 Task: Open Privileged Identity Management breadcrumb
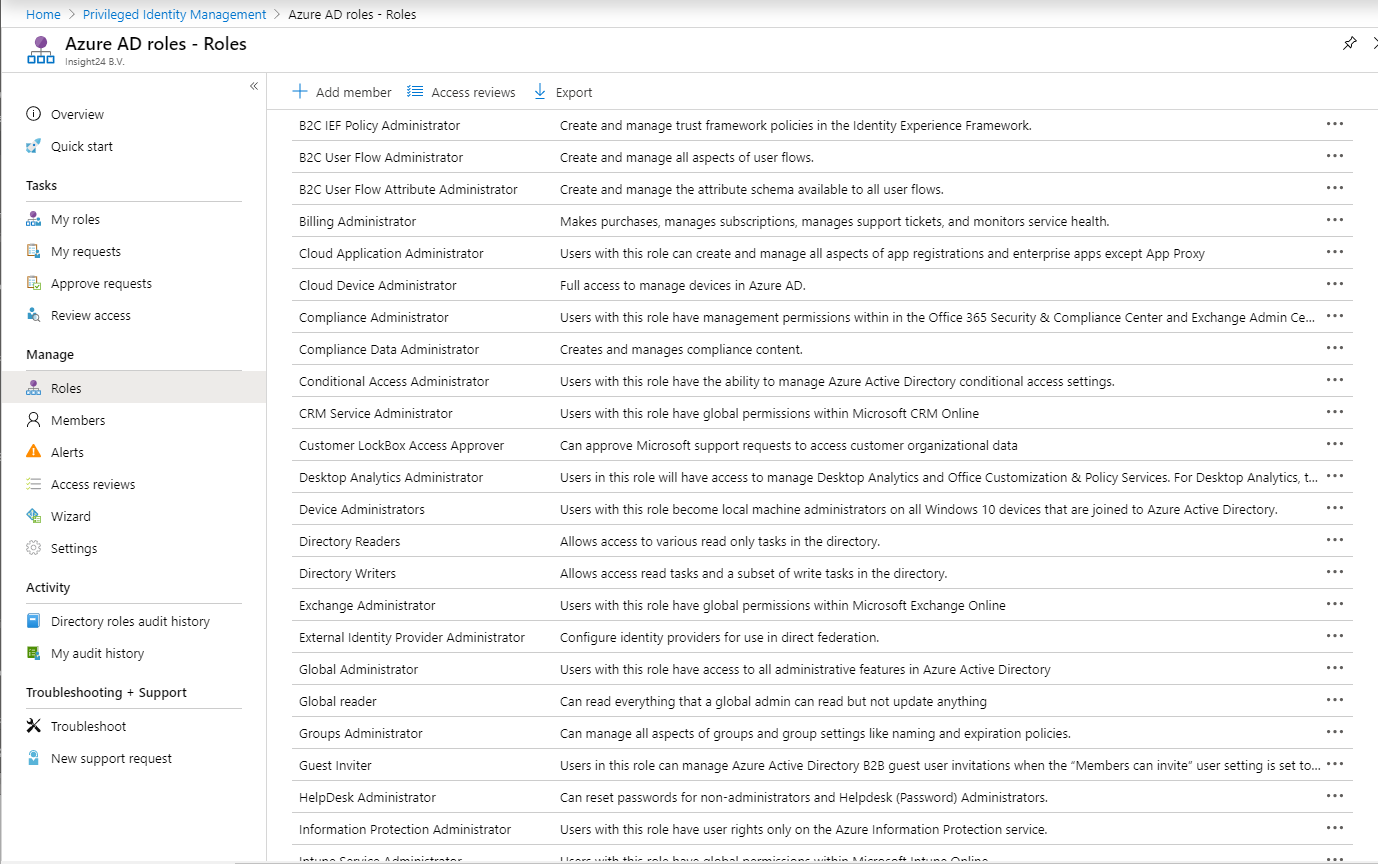174,14
